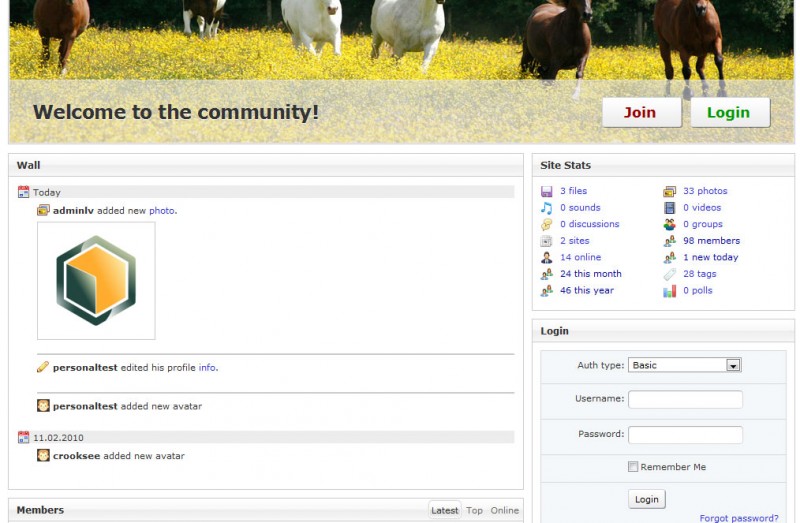Click the red Join button

(641, 112)
